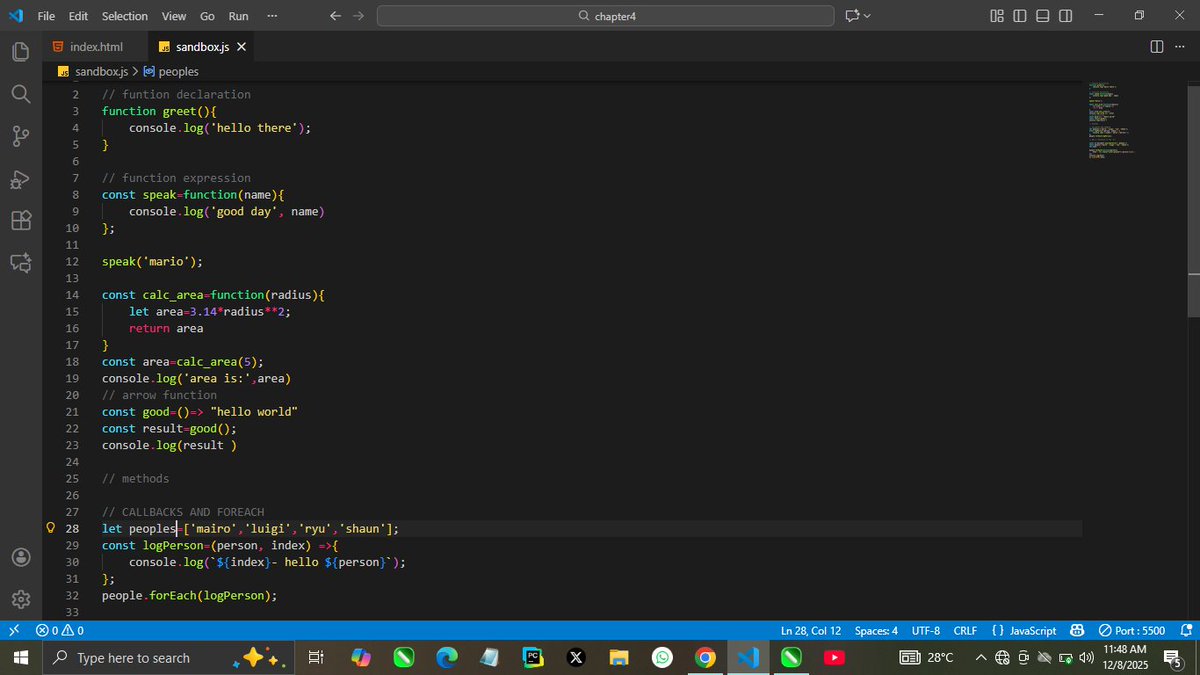
Task: Toggle the Primary Side Bar visibility
Action: pos(1018,16)
